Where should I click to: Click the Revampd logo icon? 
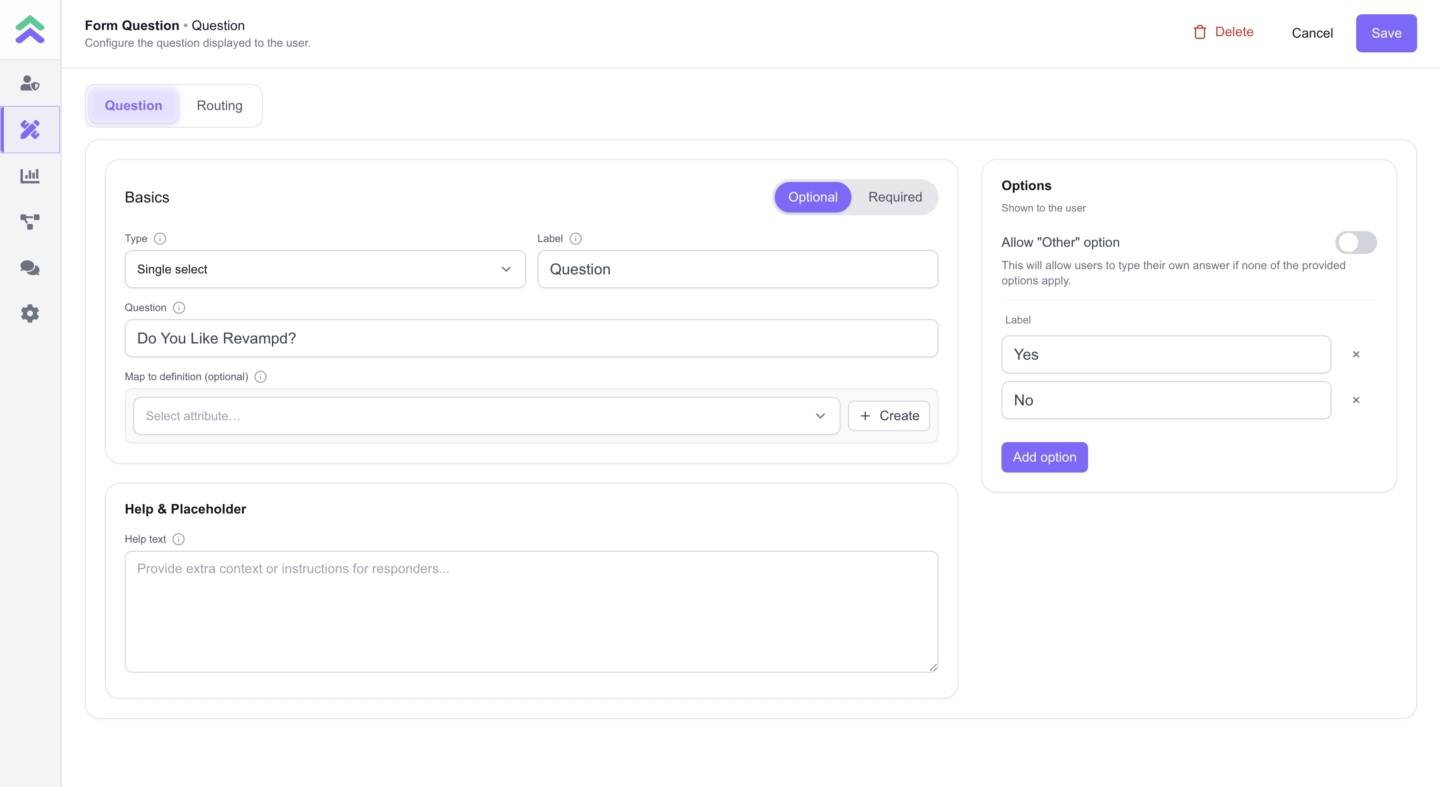(x=30, y=30)
